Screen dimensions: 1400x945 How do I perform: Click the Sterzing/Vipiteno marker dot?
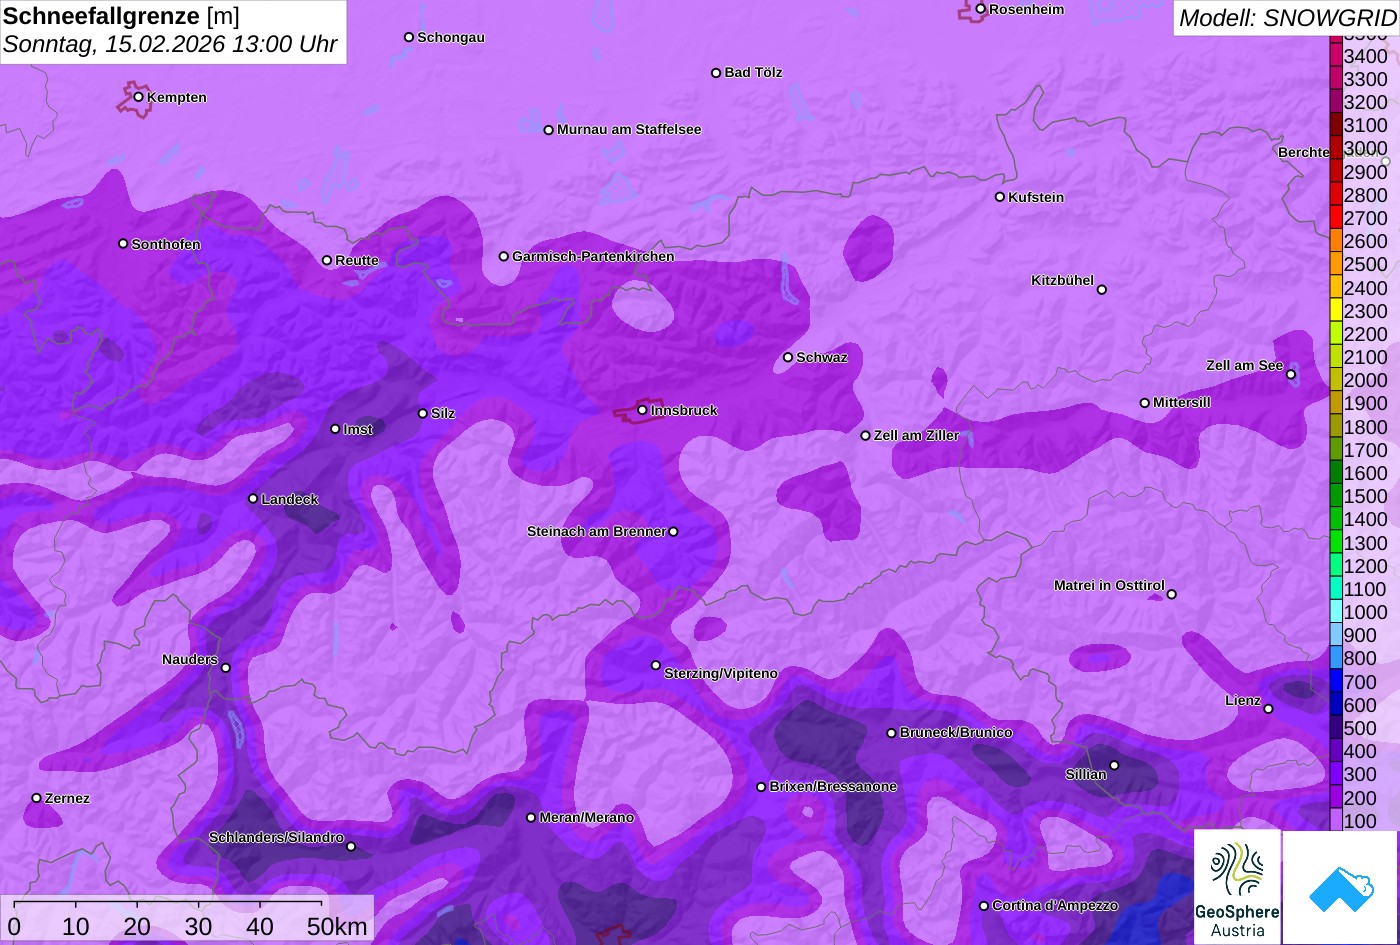pos(656,665)
